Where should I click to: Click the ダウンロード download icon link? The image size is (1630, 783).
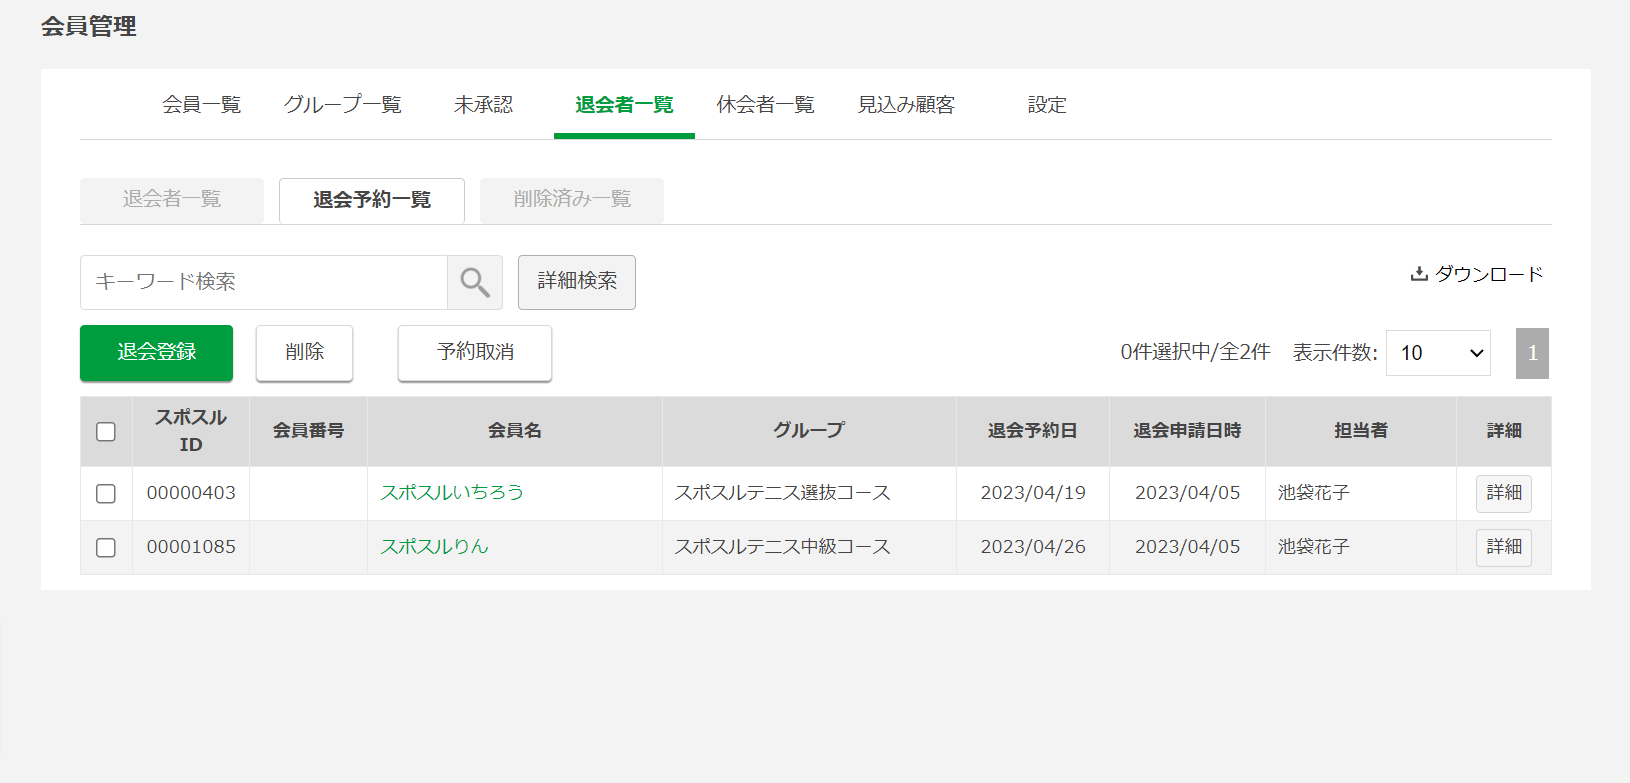click(1477, 274)
